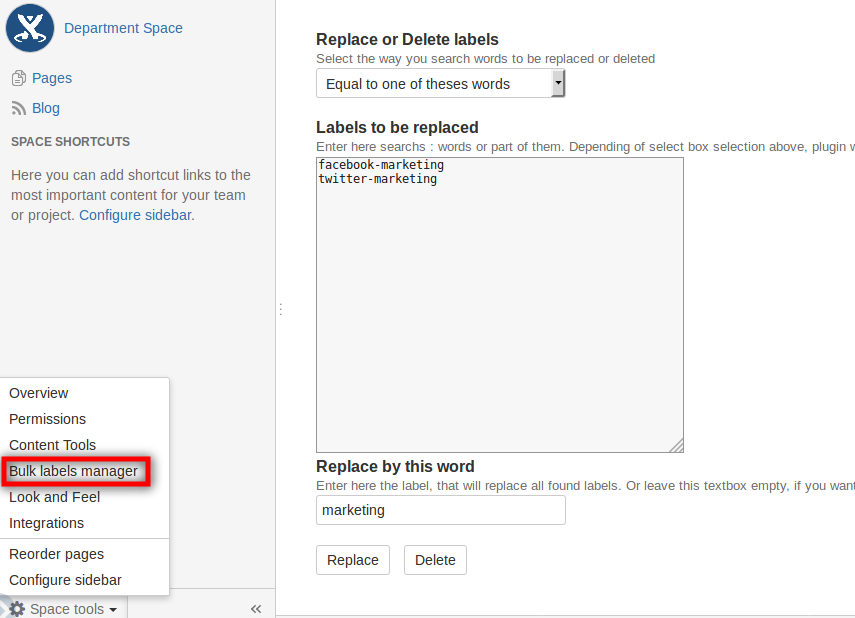Grab the textarea resize corner handle
This screenshot has width=855, height=618.
point(677,446)
